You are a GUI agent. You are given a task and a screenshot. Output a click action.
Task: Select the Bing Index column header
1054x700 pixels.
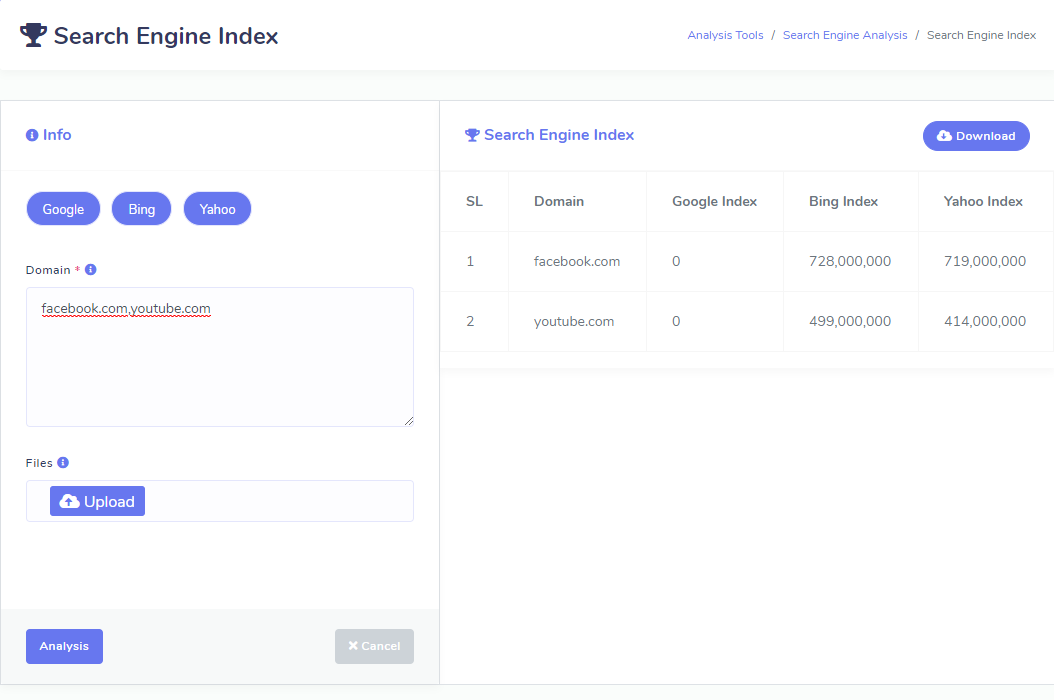[x=843, y=201]
